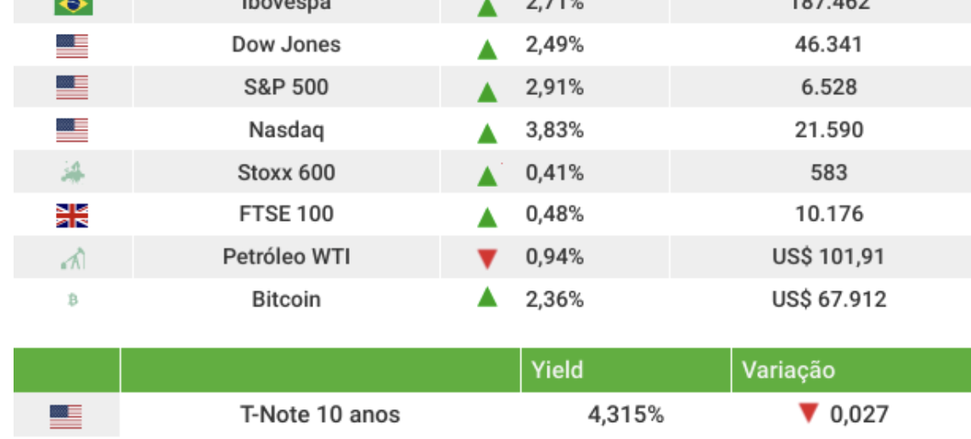Image resolution: width=971 pixels, height=439 pixels.
Task: Select the Dow Jones index name
Action: 286,45
